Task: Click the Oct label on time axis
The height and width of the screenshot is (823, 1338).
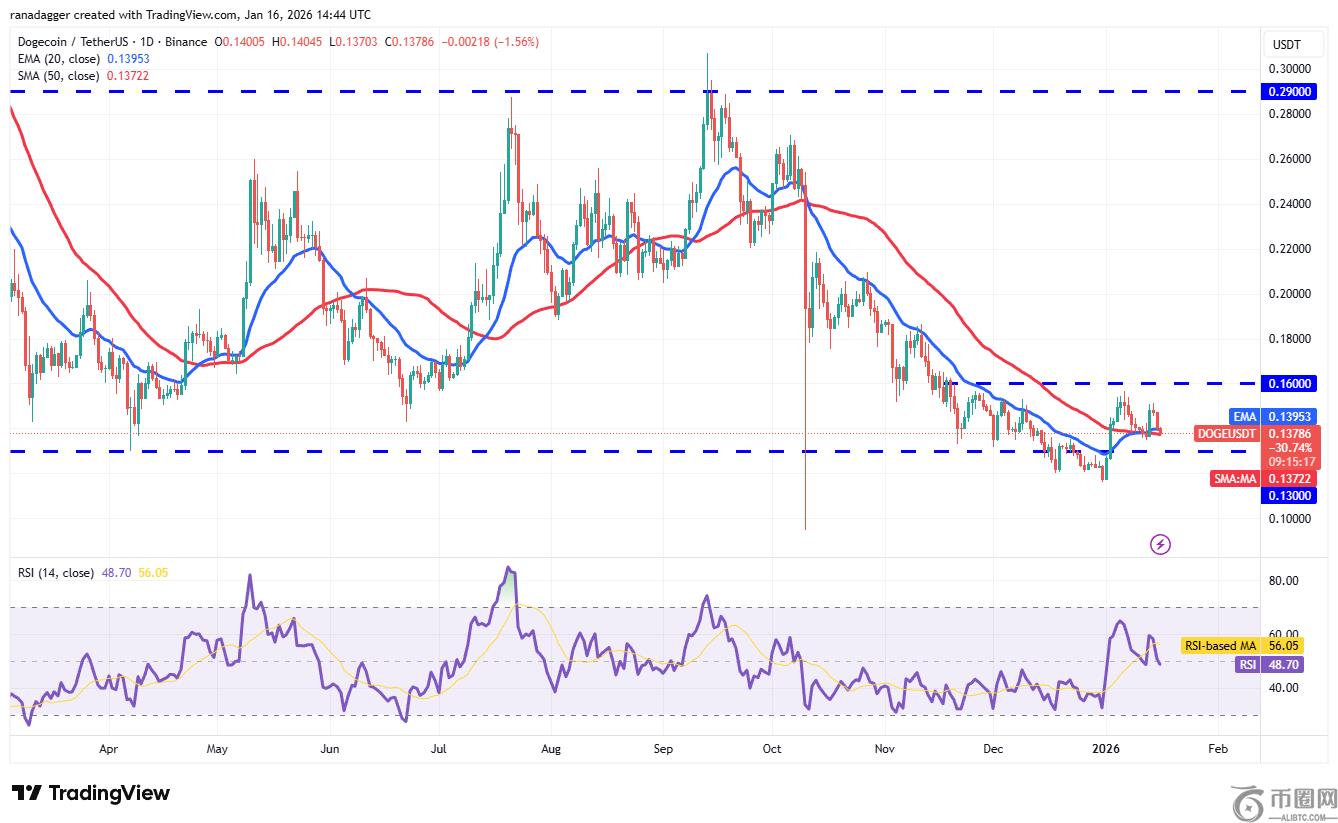Action: (x=770, y=748)
